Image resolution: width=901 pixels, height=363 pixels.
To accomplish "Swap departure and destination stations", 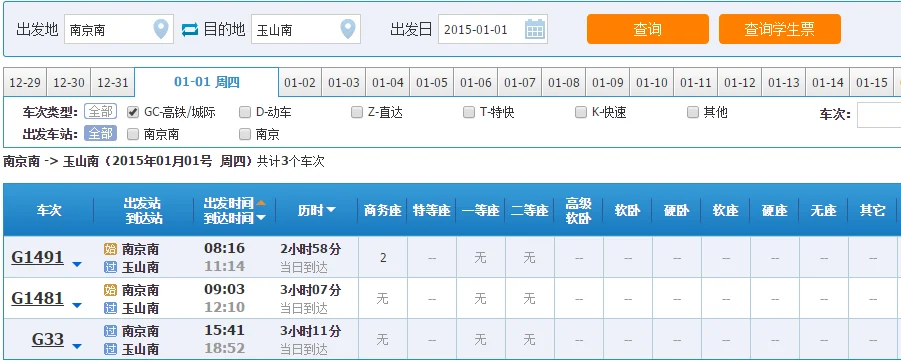I will click(190, 29).
